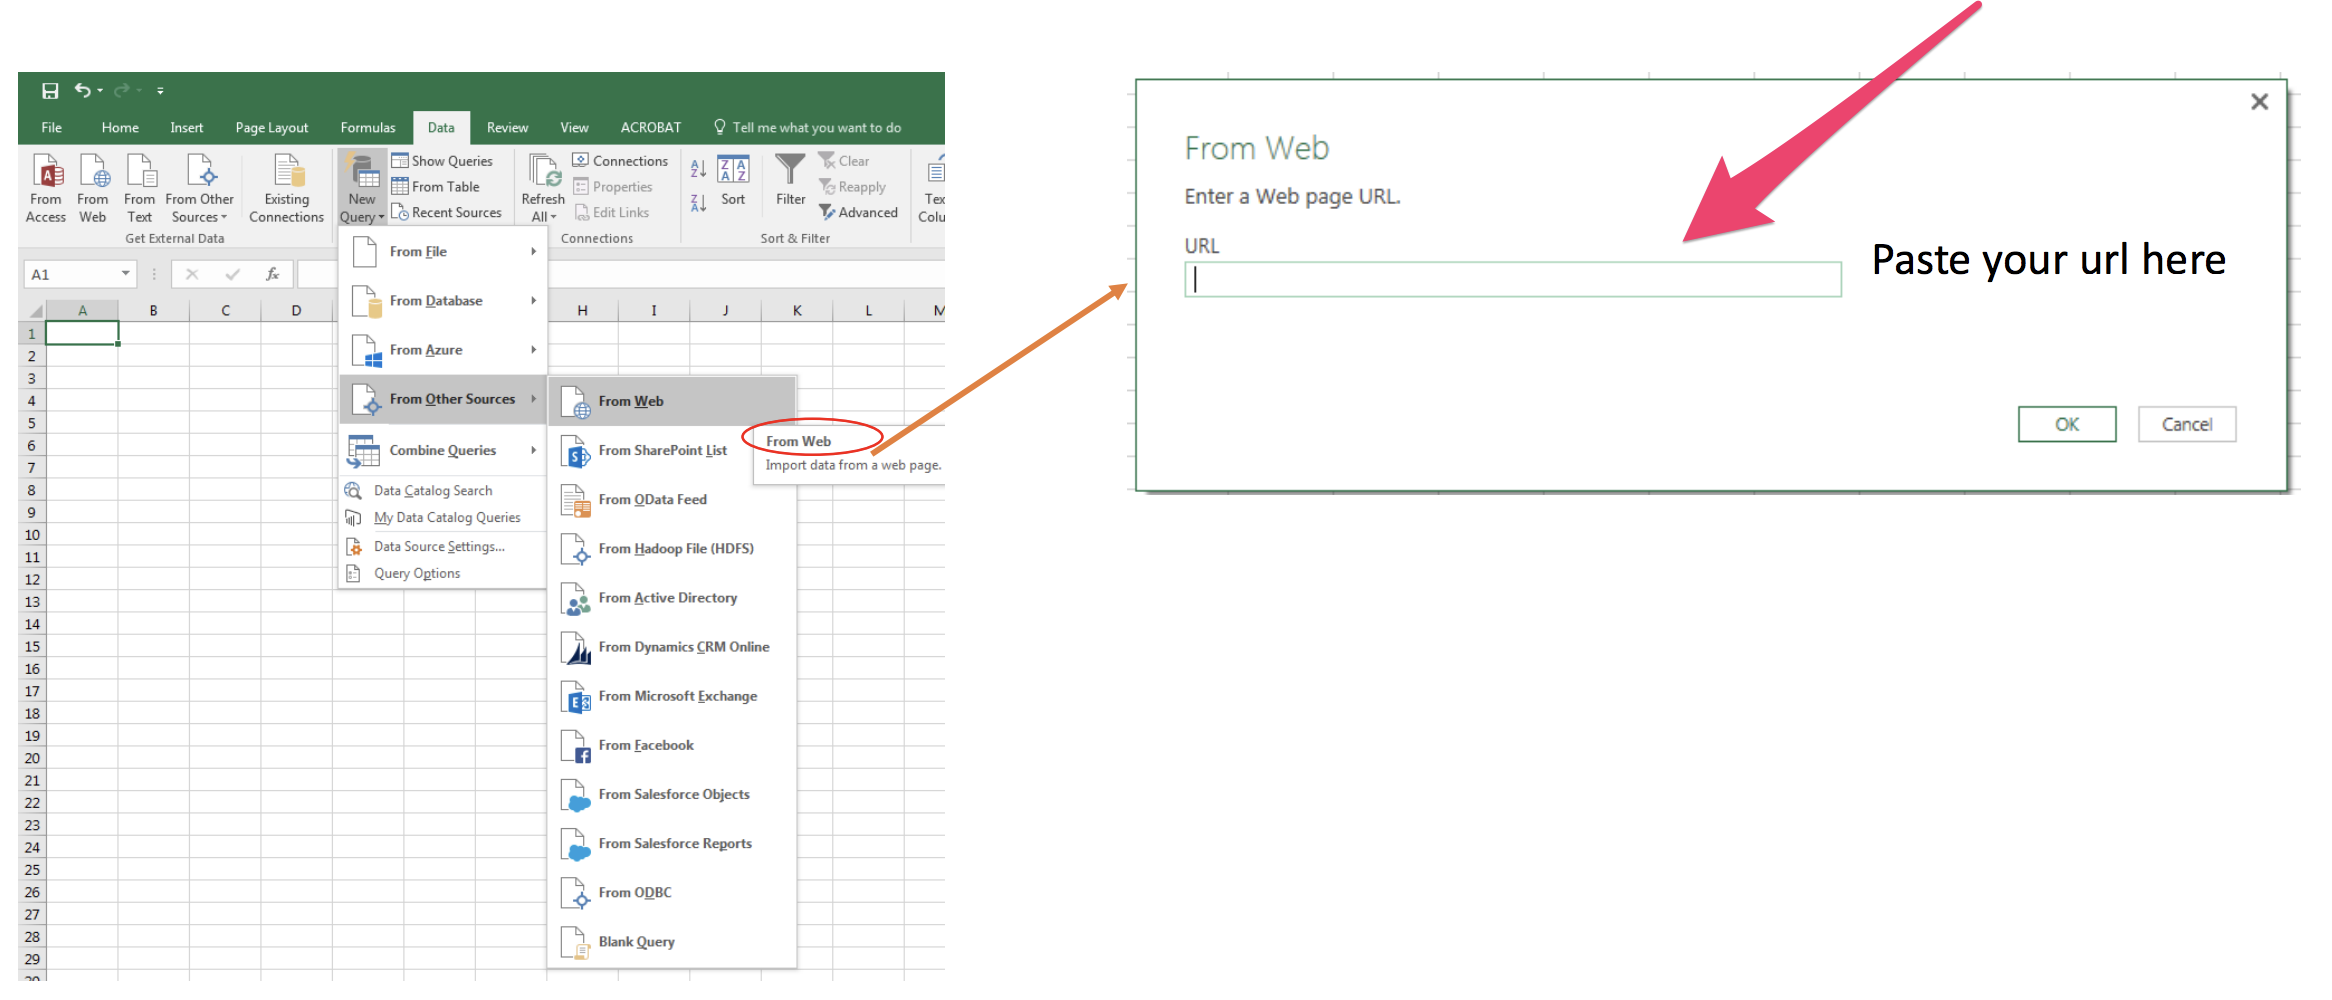Switch to the Home tab
This screenshot has width=2332, height=1000.
(x=120, y=128)
